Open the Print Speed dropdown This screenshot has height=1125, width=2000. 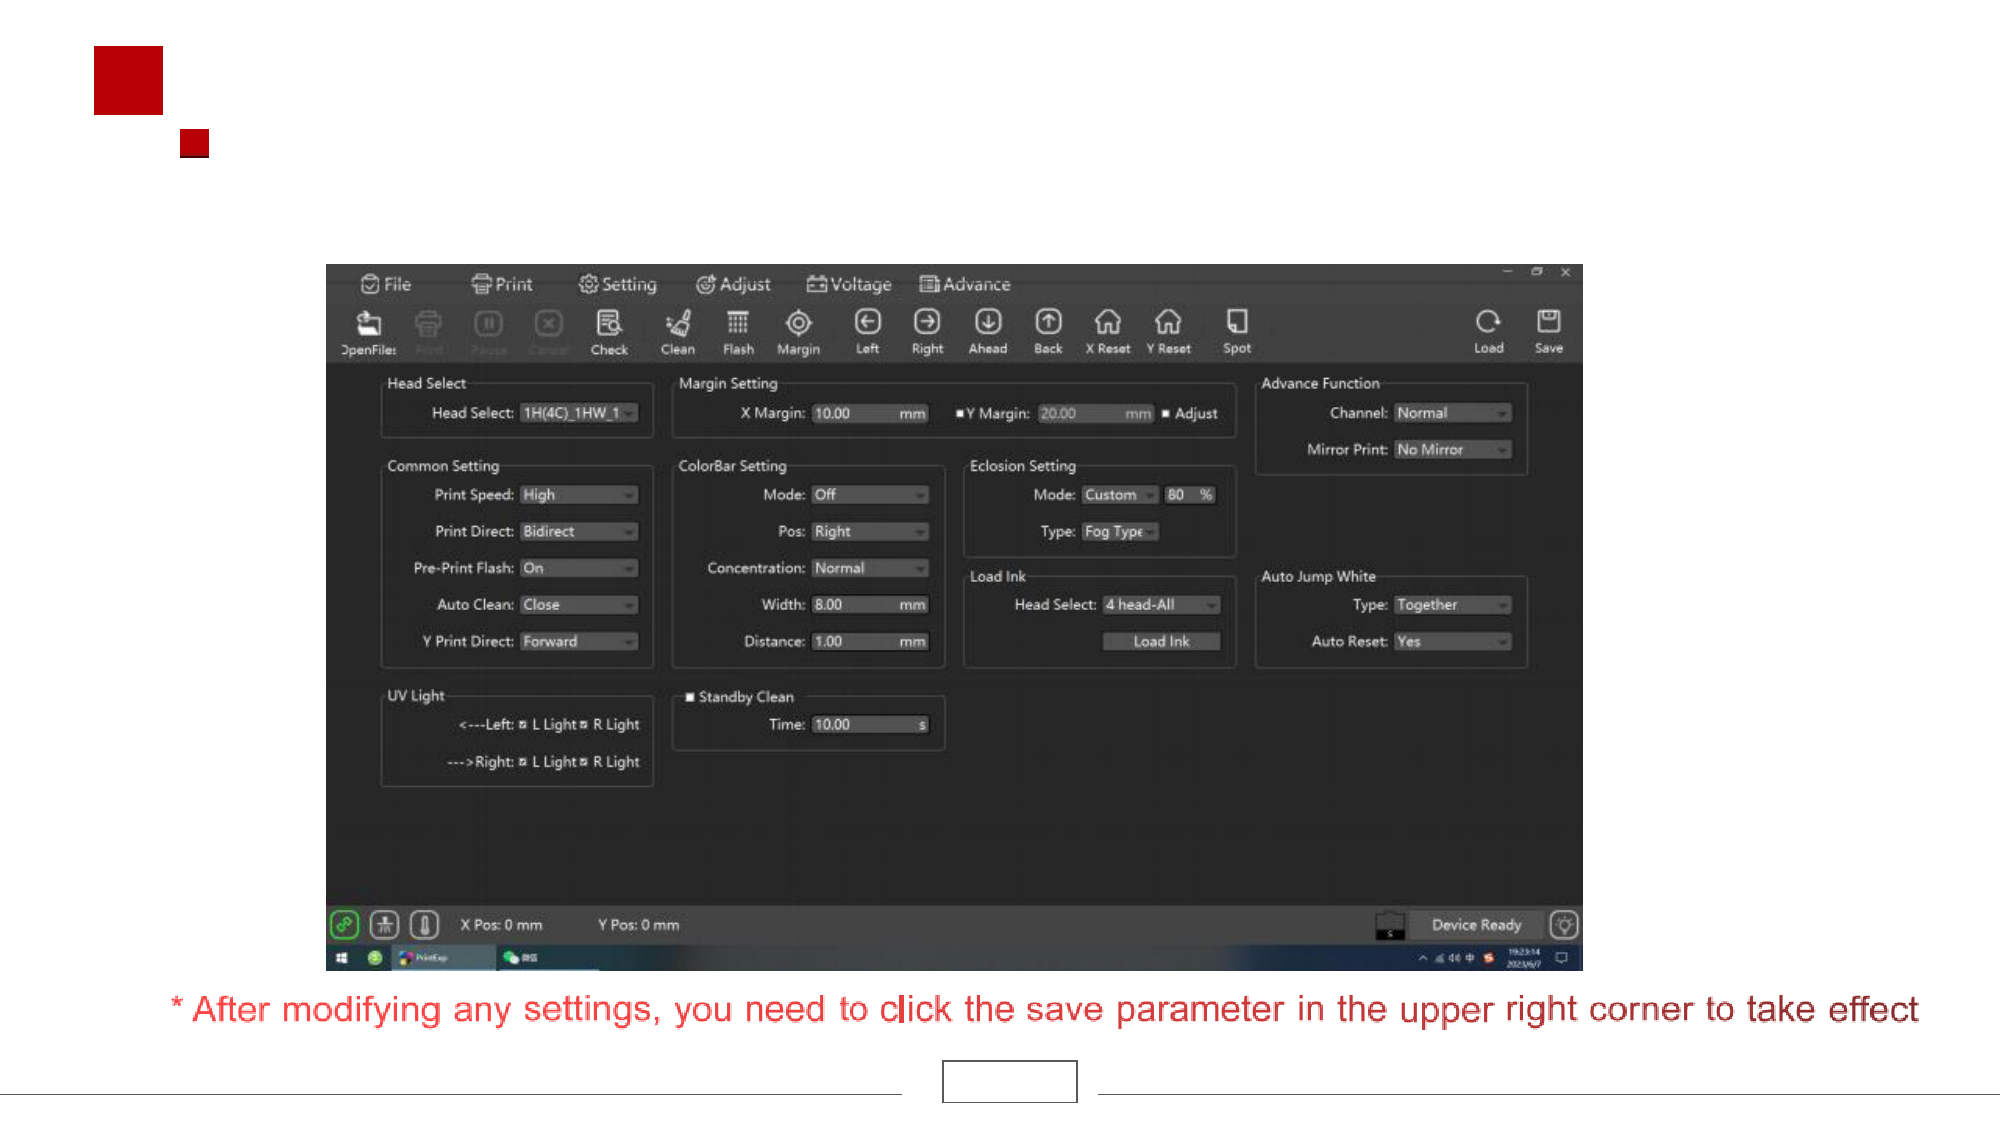[579, 495]
